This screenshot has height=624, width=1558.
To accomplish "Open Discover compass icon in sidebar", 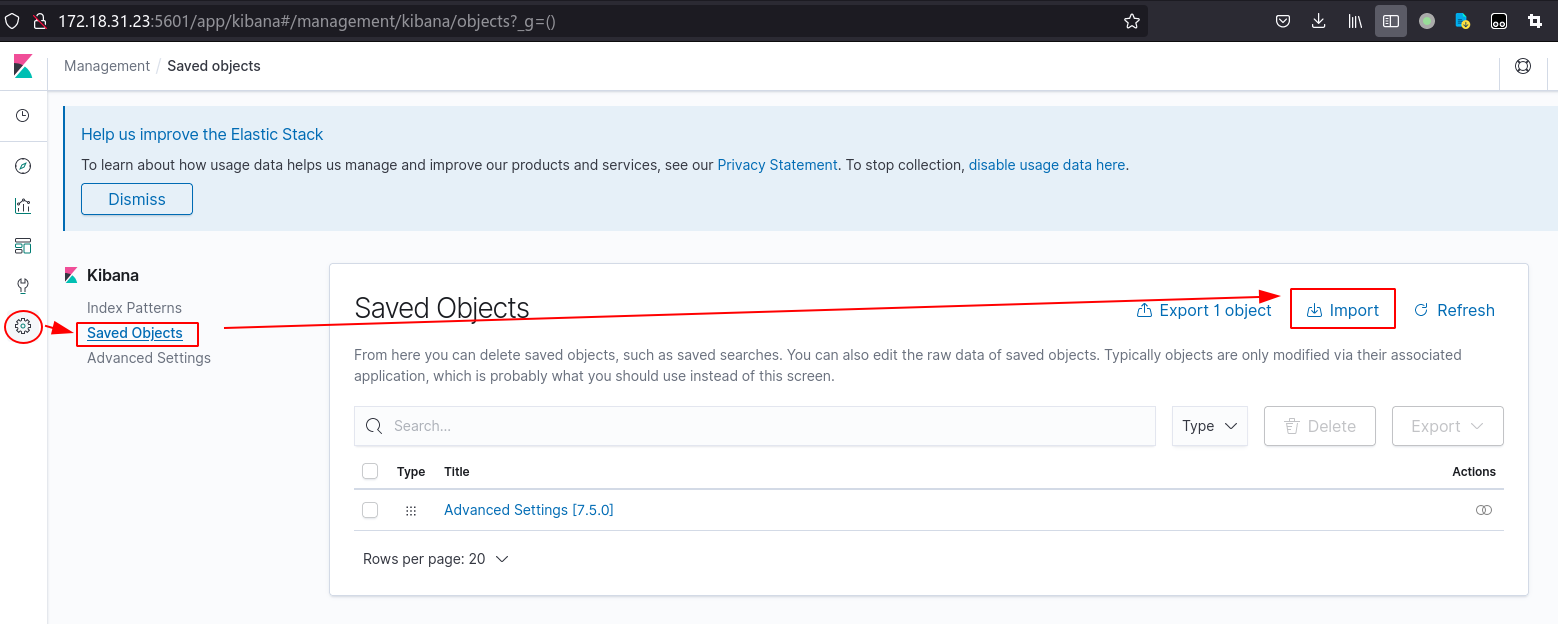I will (x=23, y=166).
